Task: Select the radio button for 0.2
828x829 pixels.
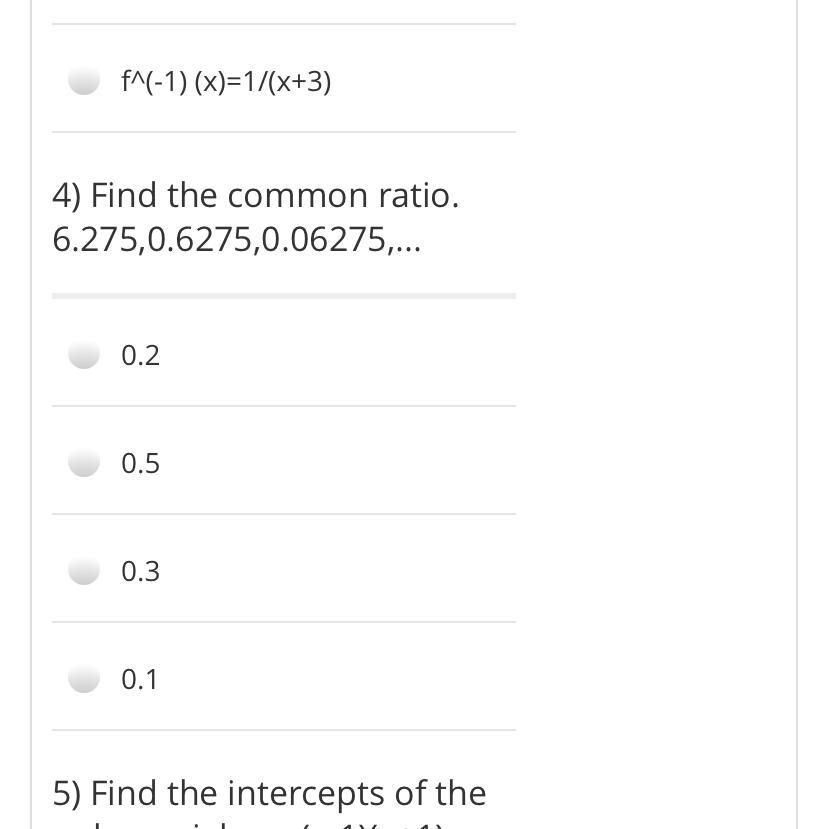Action: 84,355
